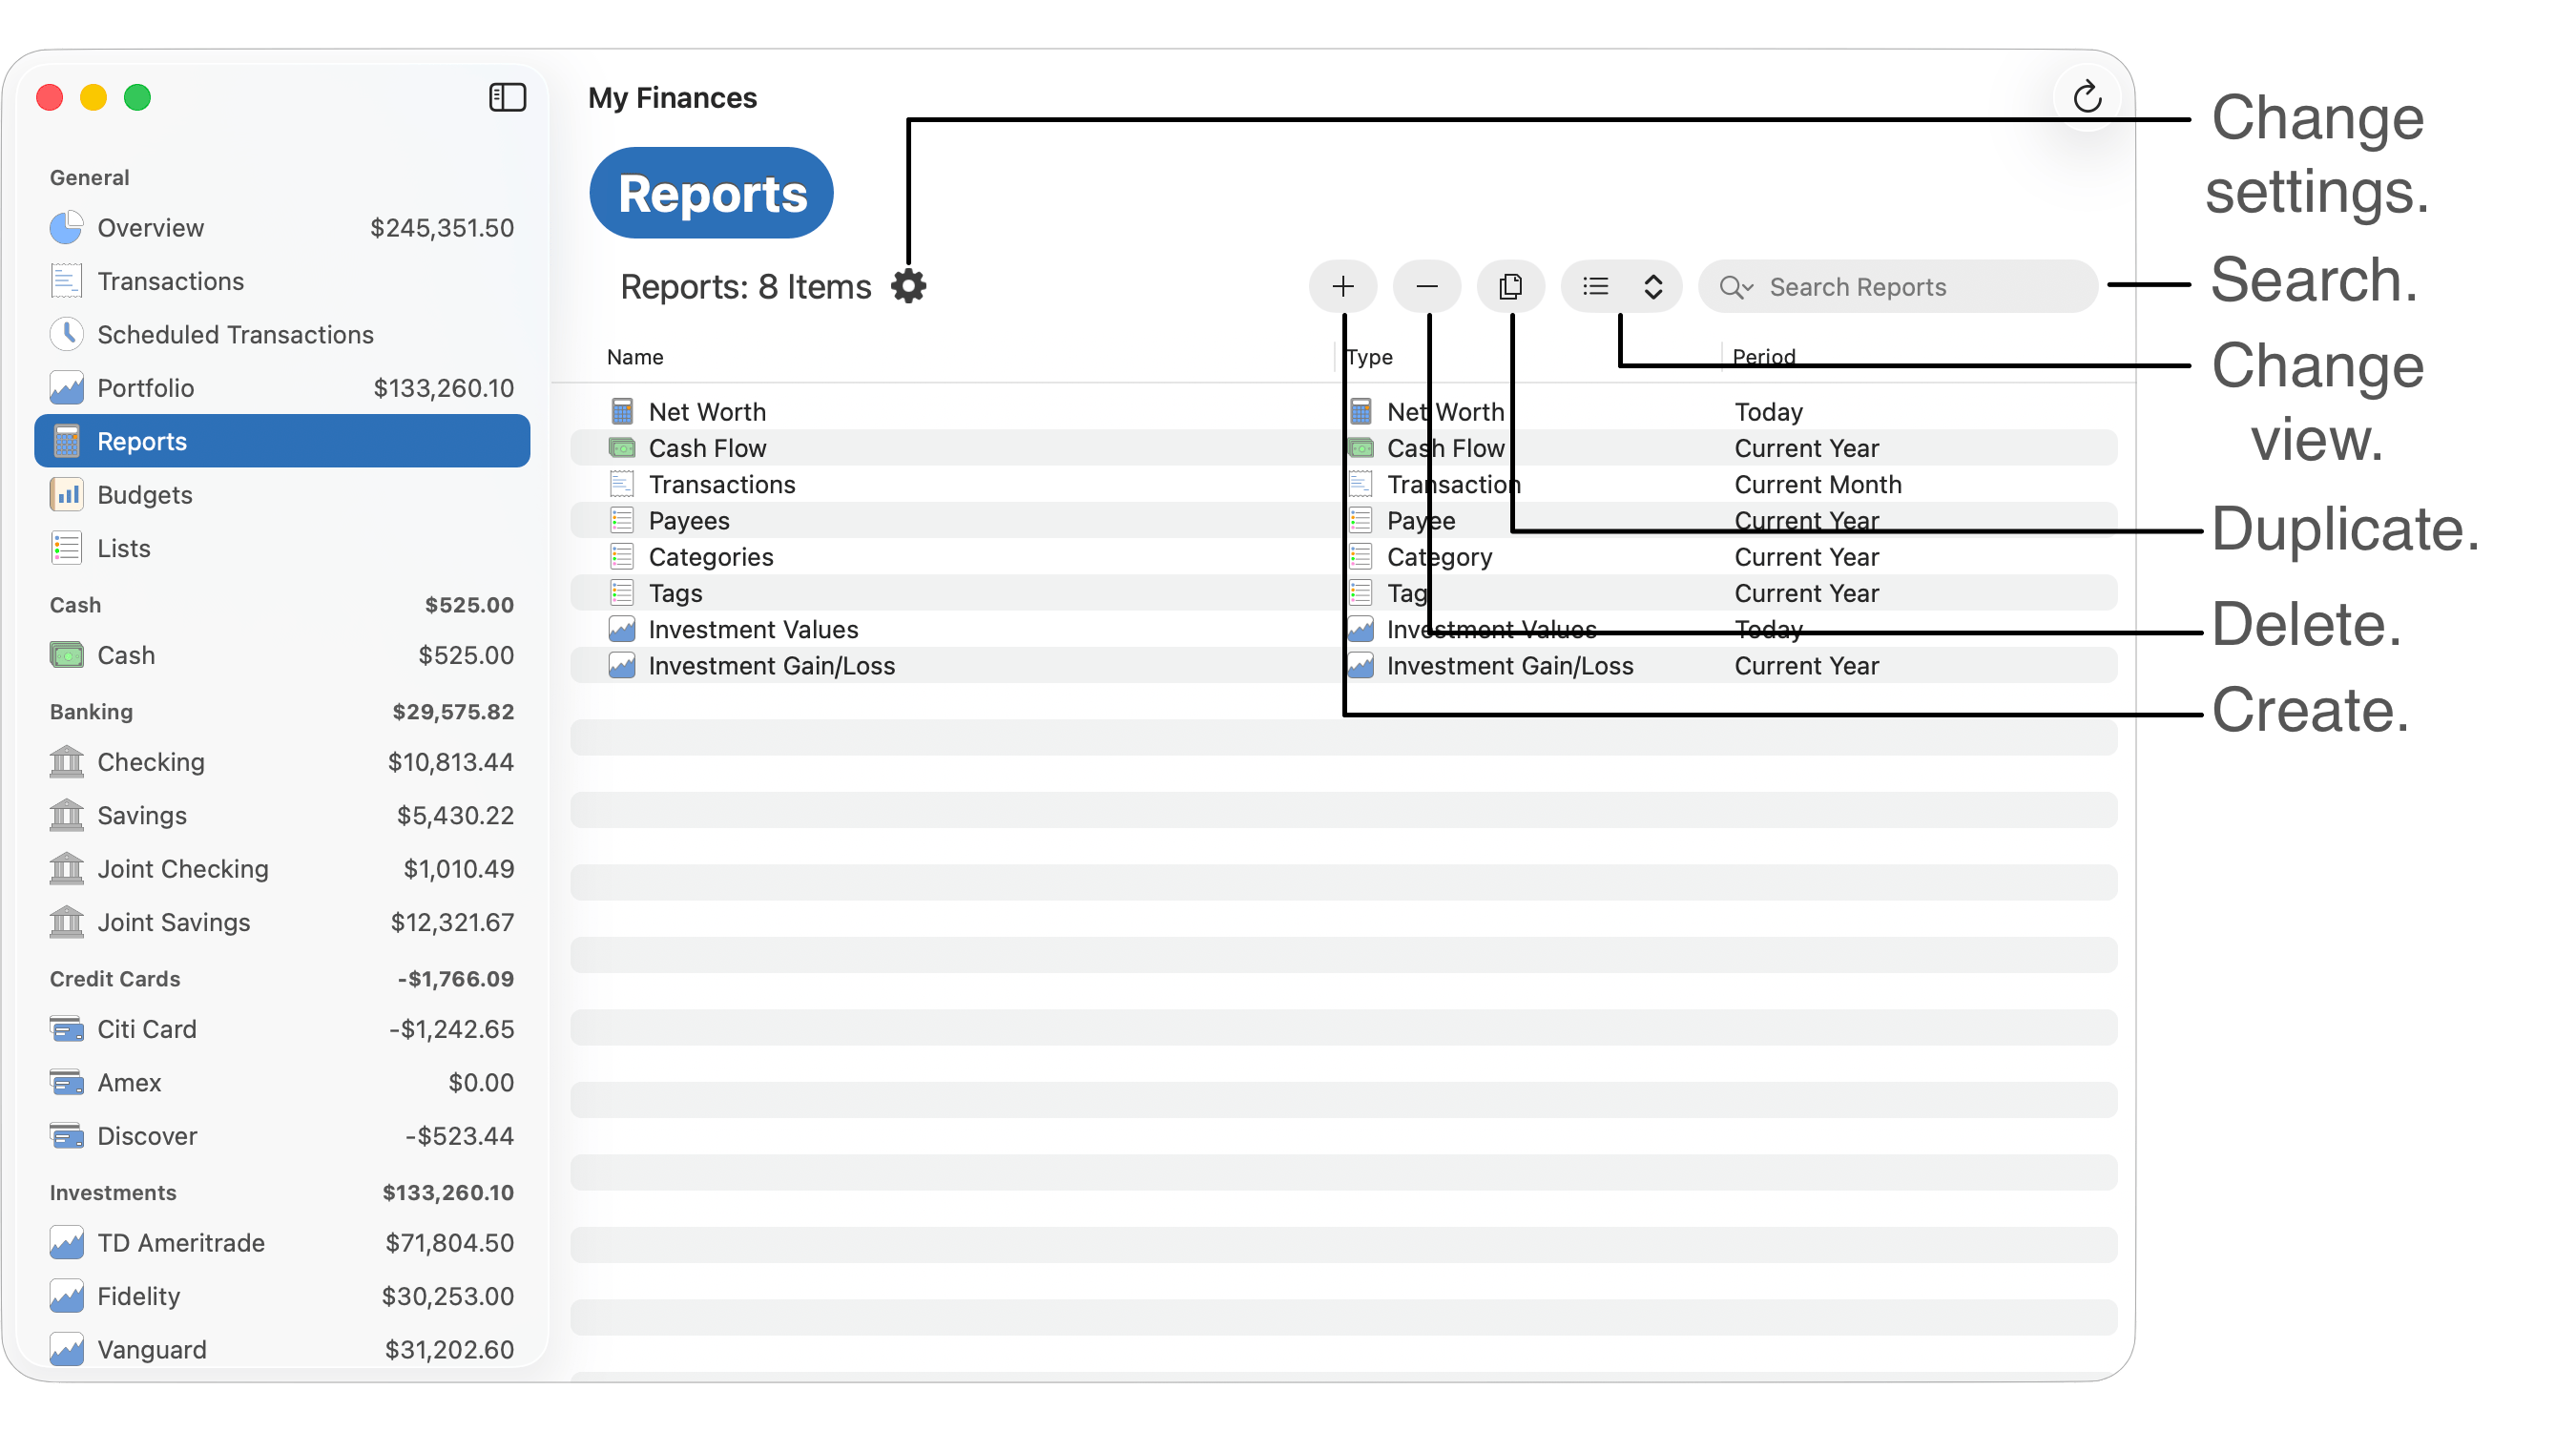Select the TD Ameritrade investment account
Viewport: 2576px width, 1431px height.
coord(181,1243)
